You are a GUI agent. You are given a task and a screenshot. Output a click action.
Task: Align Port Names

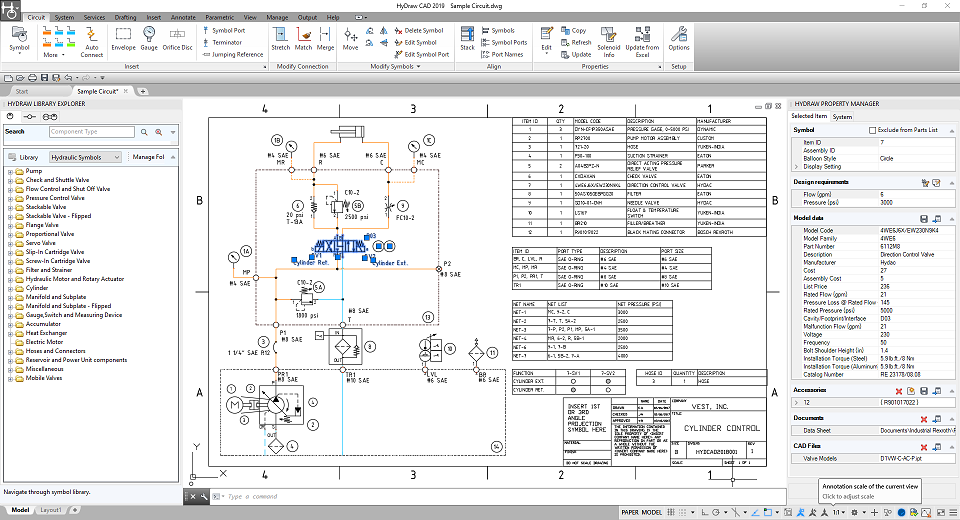[502, 55]
